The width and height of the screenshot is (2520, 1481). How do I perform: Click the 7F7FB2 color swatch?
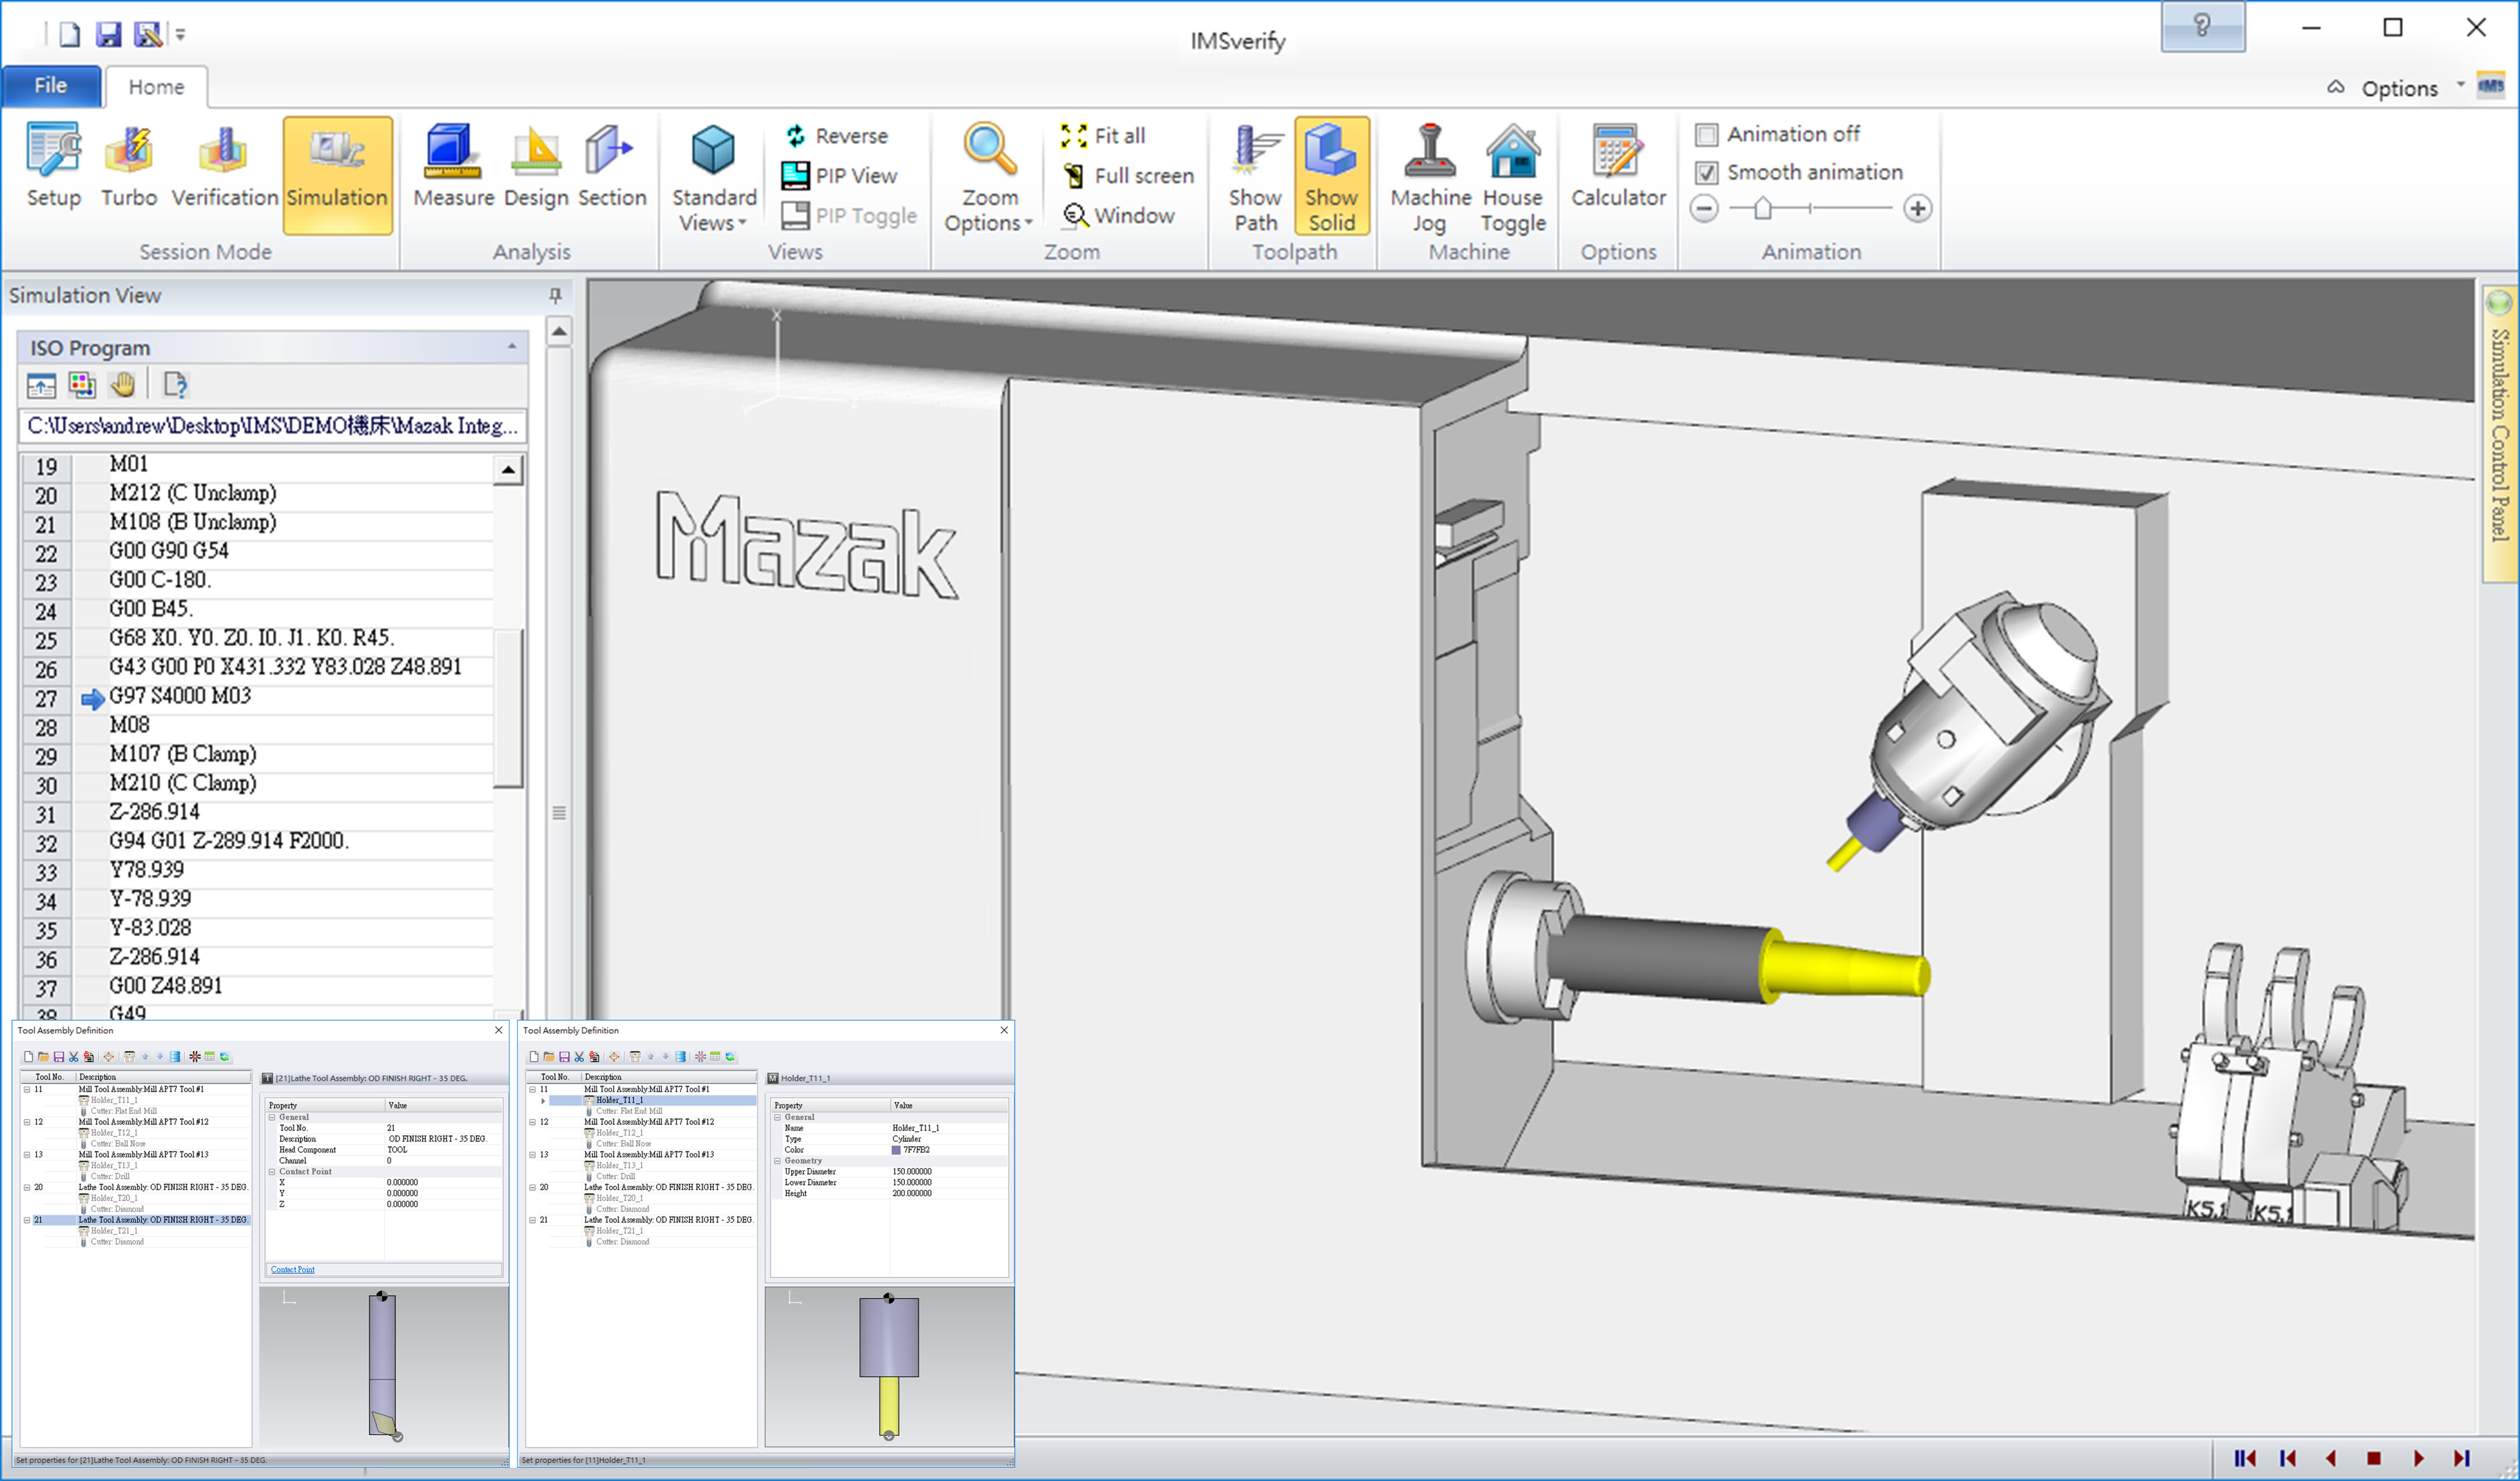tap(896, 1150)
